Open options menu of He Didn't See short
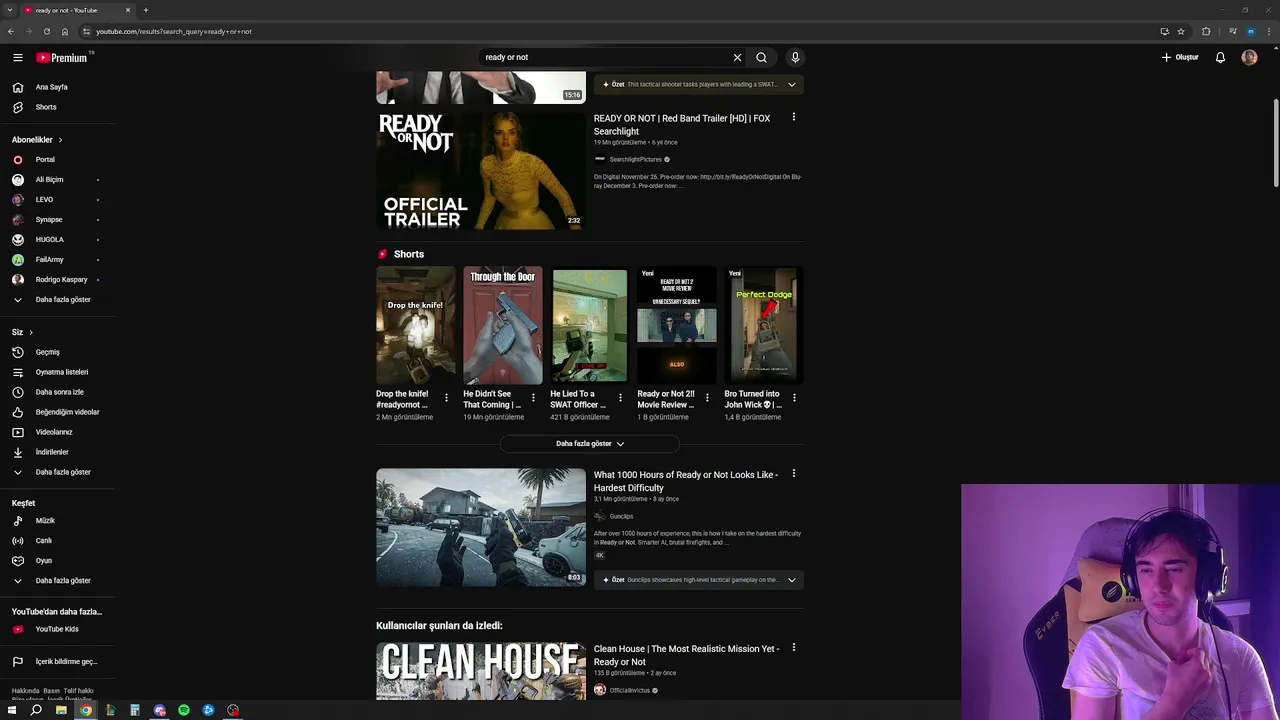 (x=533, y=398)
